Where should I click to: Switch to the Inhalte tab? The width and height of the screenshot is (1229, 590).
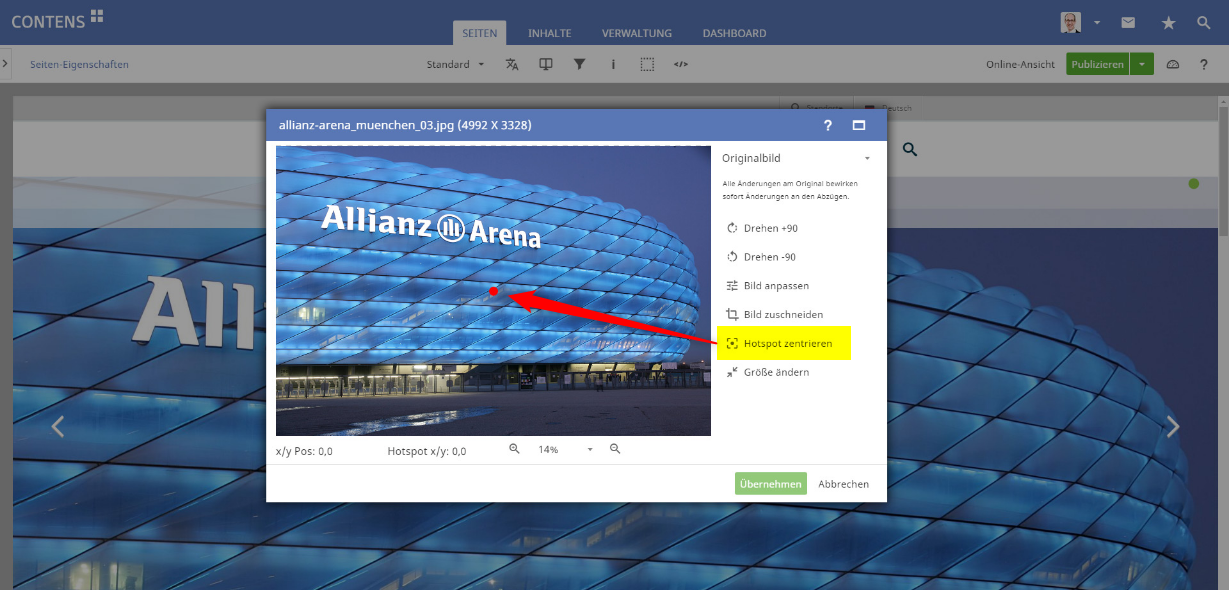pyautogui.click(x=549, y=33)
